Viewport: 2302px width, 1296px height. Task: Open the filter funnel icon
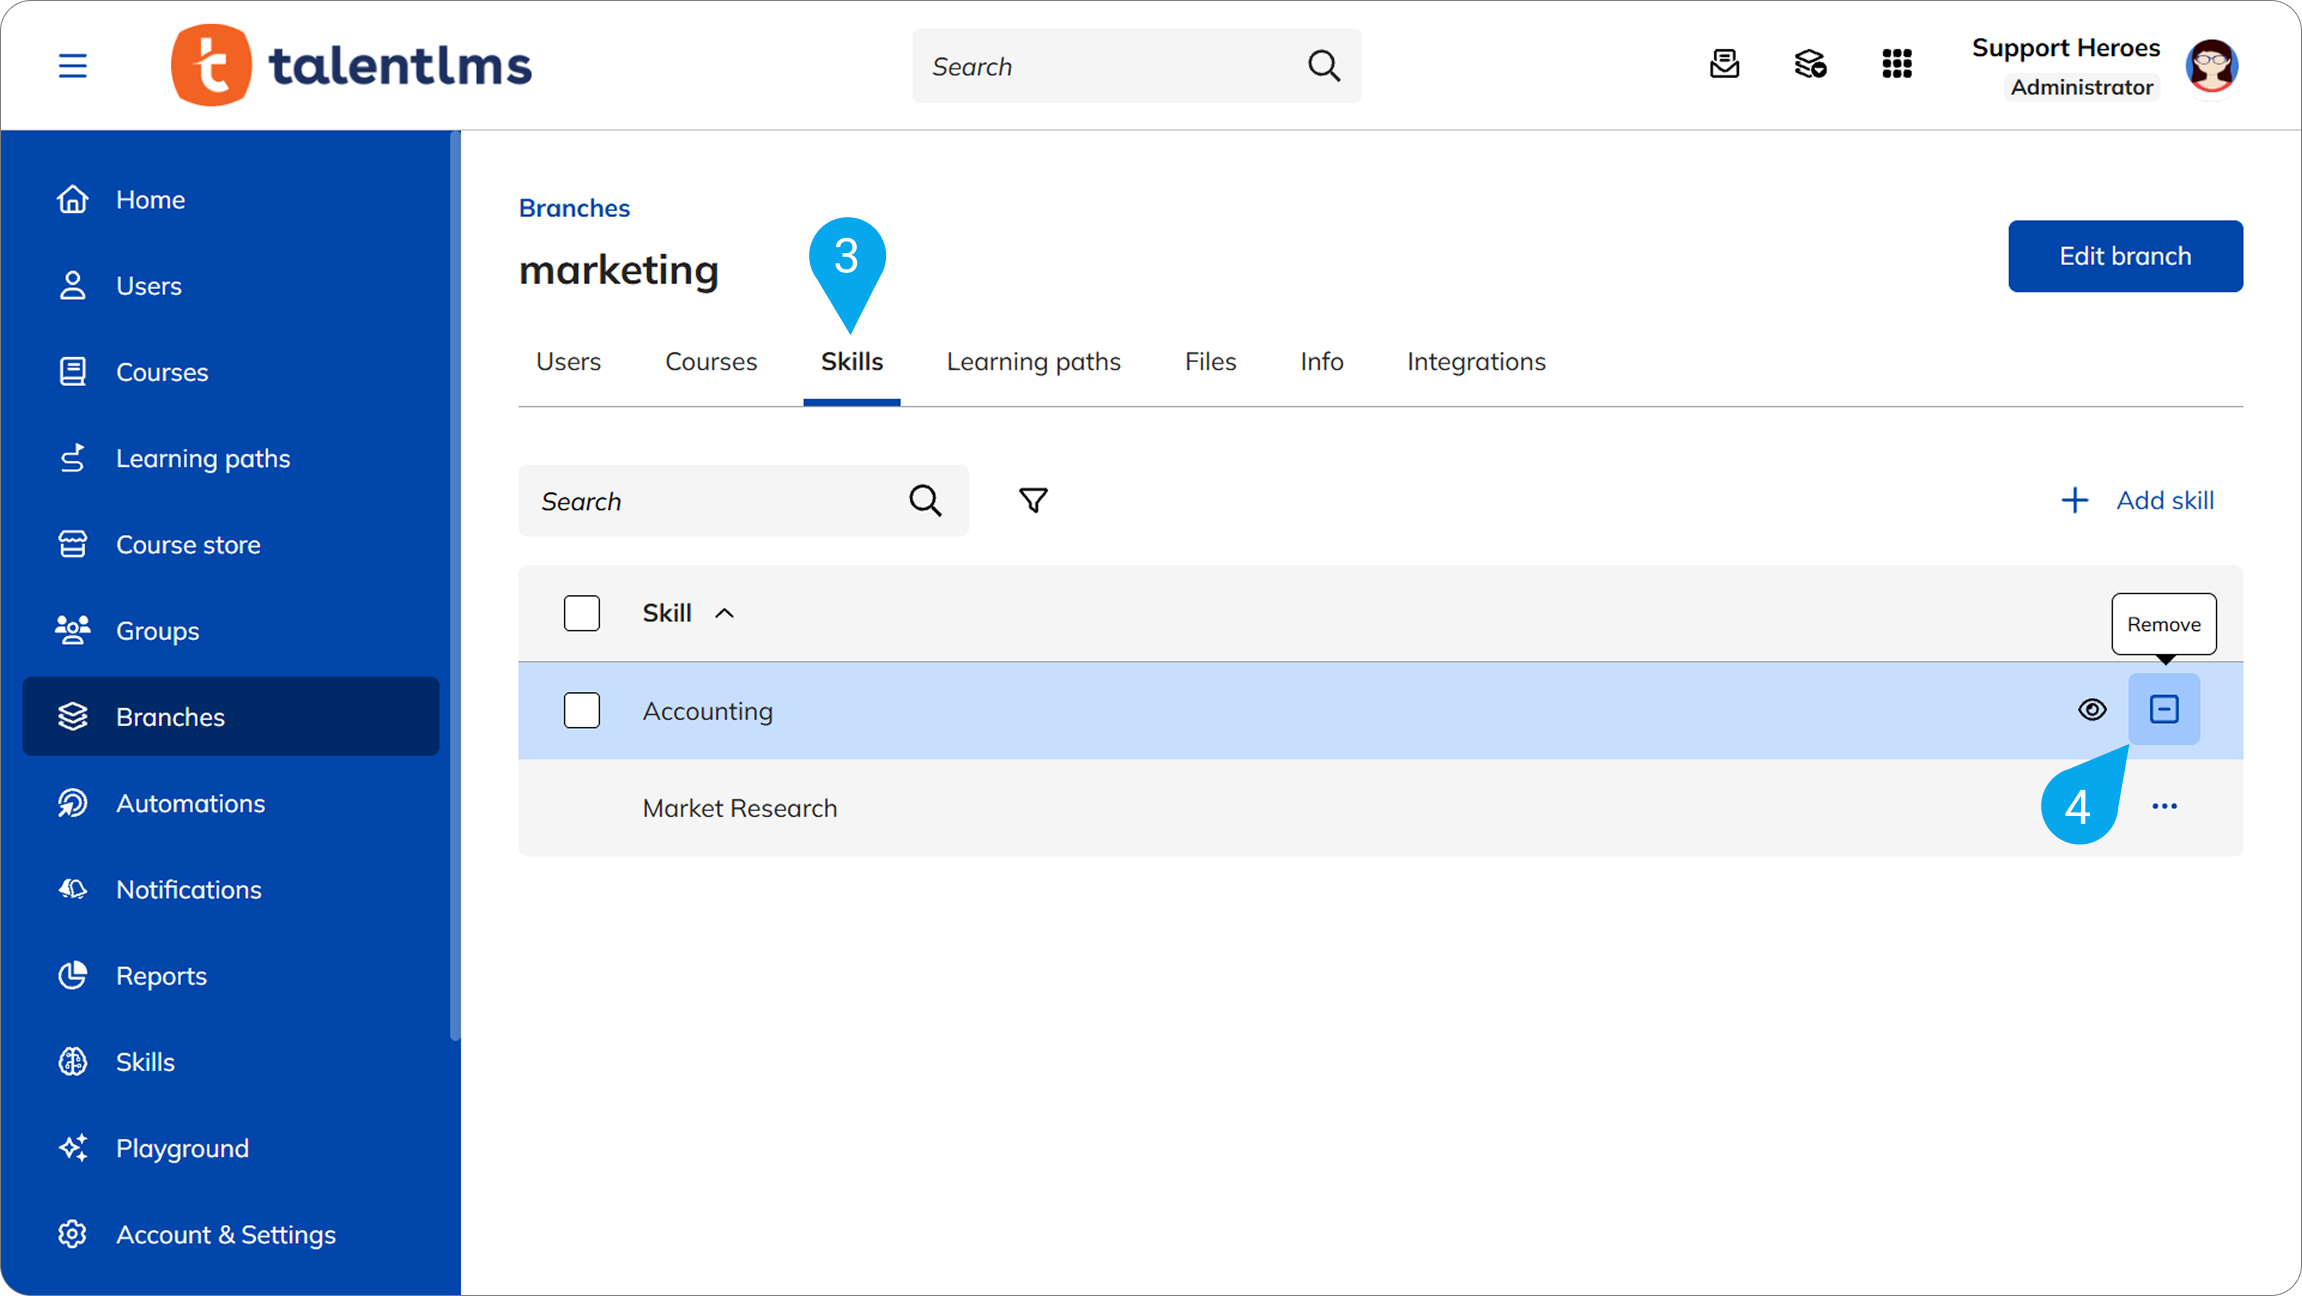pyautogui.click(x=1033, y=500)
